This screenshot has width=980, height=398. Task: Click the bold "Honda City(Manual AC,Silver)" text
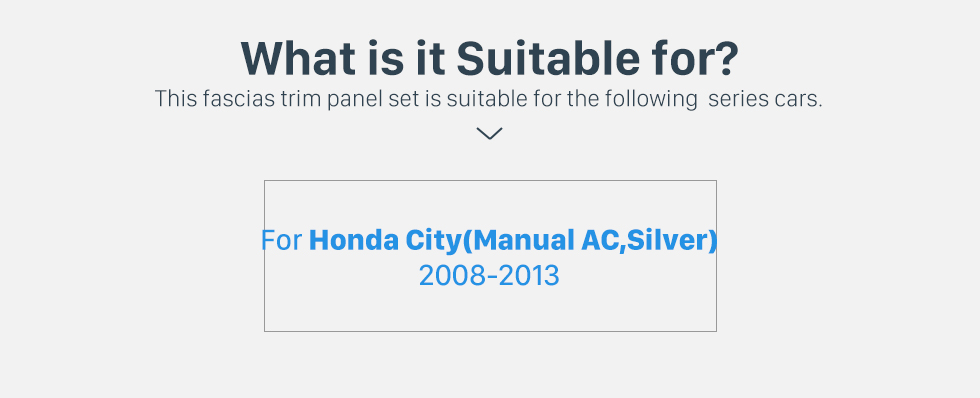tap(513, 241)
